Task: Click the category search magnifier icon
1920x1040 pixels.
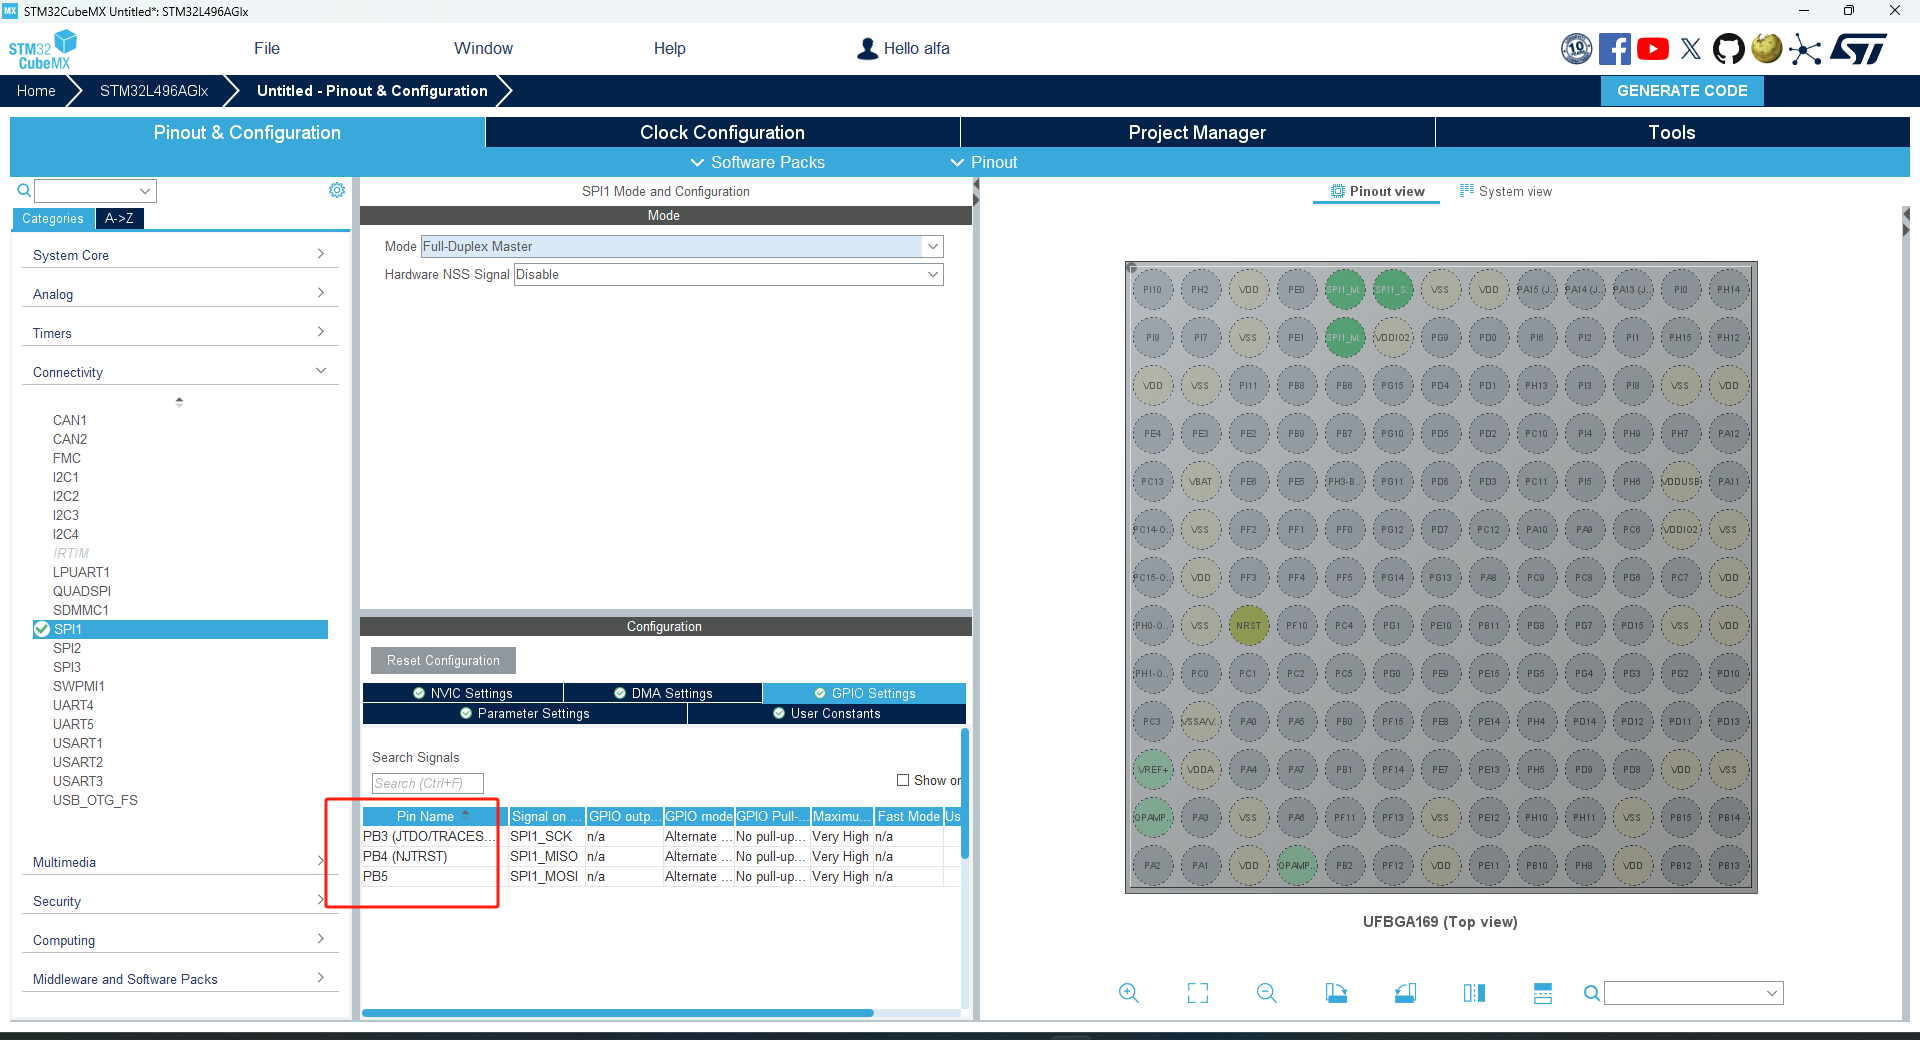Action: (x=24, y=190)
